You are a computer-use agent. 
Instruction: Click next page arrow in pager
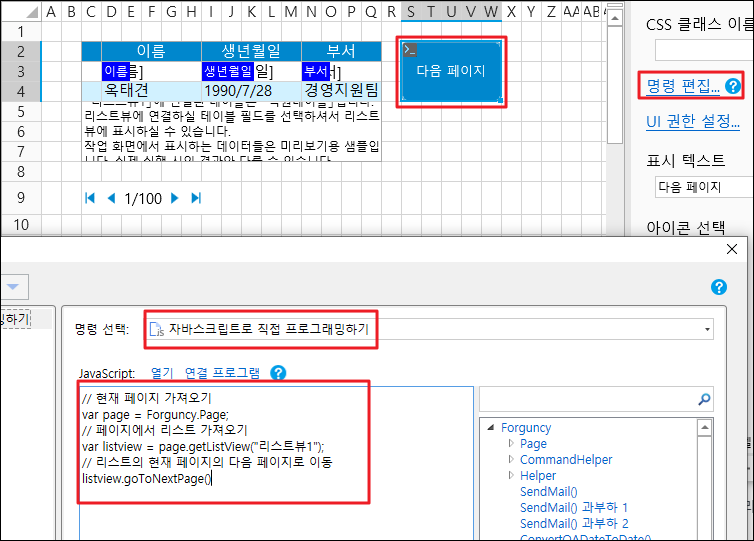coord(175,198)
